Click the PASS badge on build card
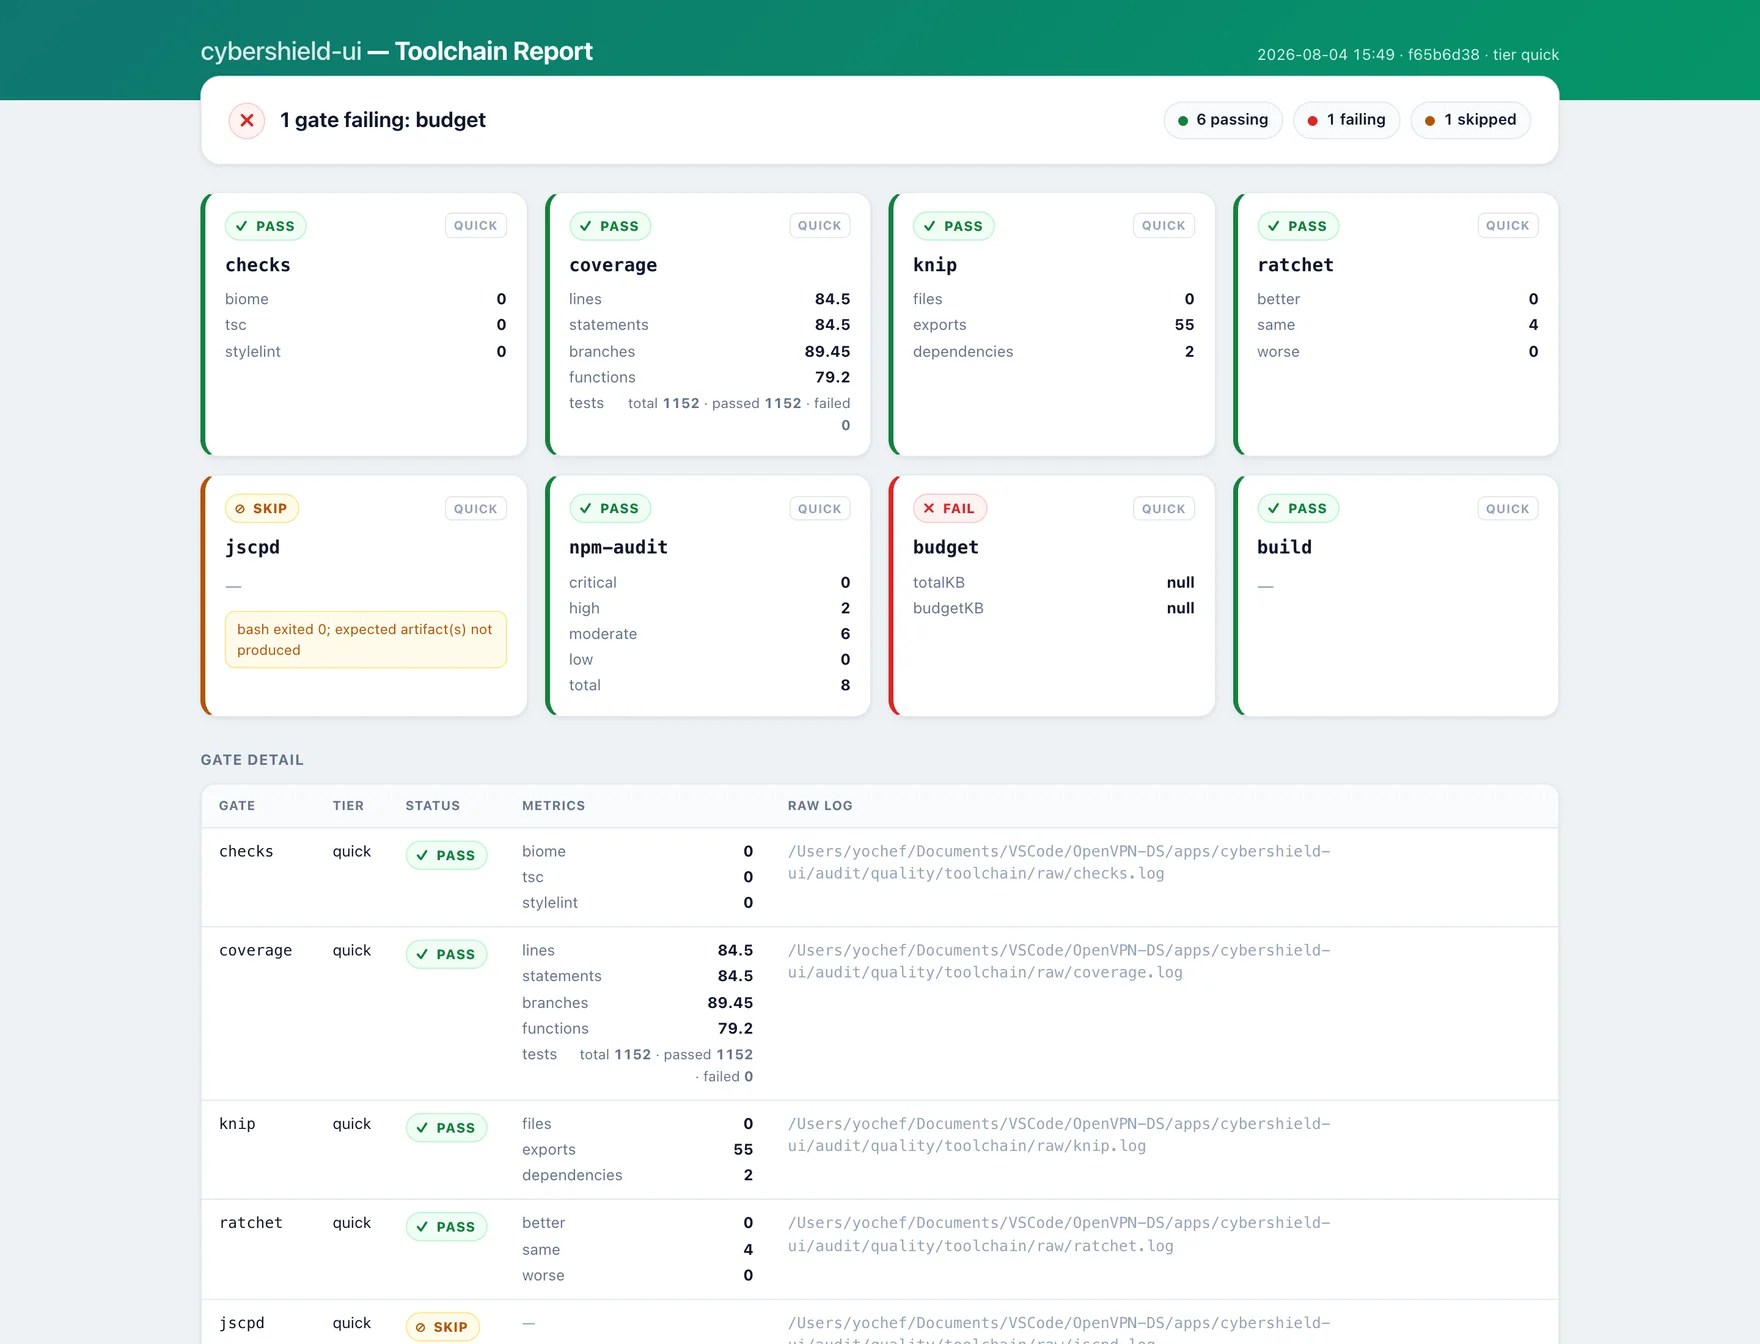Image resolution: width=1760 pixels, height=1344 pixels. [1298, 508]
